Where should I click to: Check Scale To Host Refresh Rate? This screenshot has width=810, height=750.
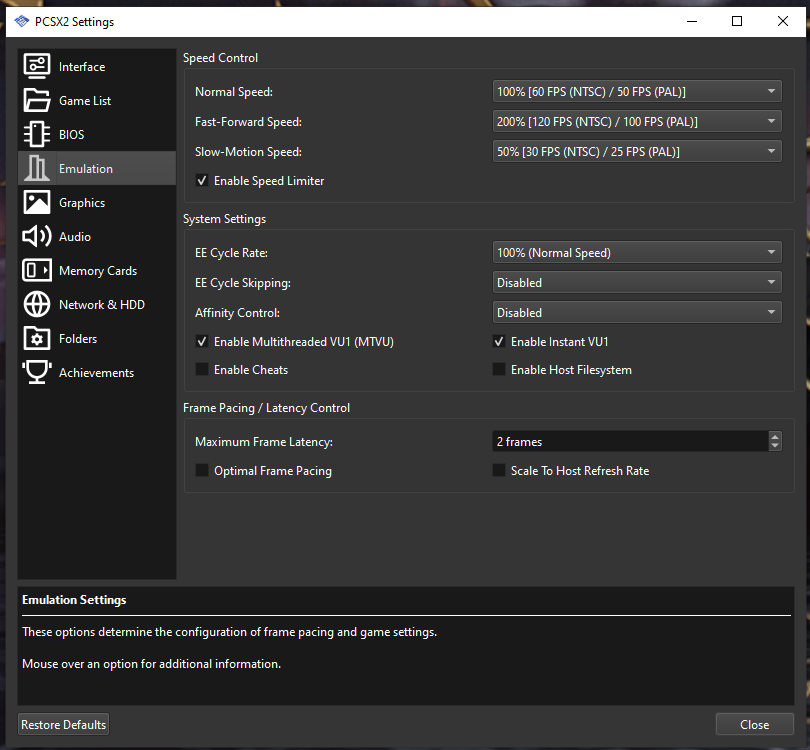click(499, 471)
